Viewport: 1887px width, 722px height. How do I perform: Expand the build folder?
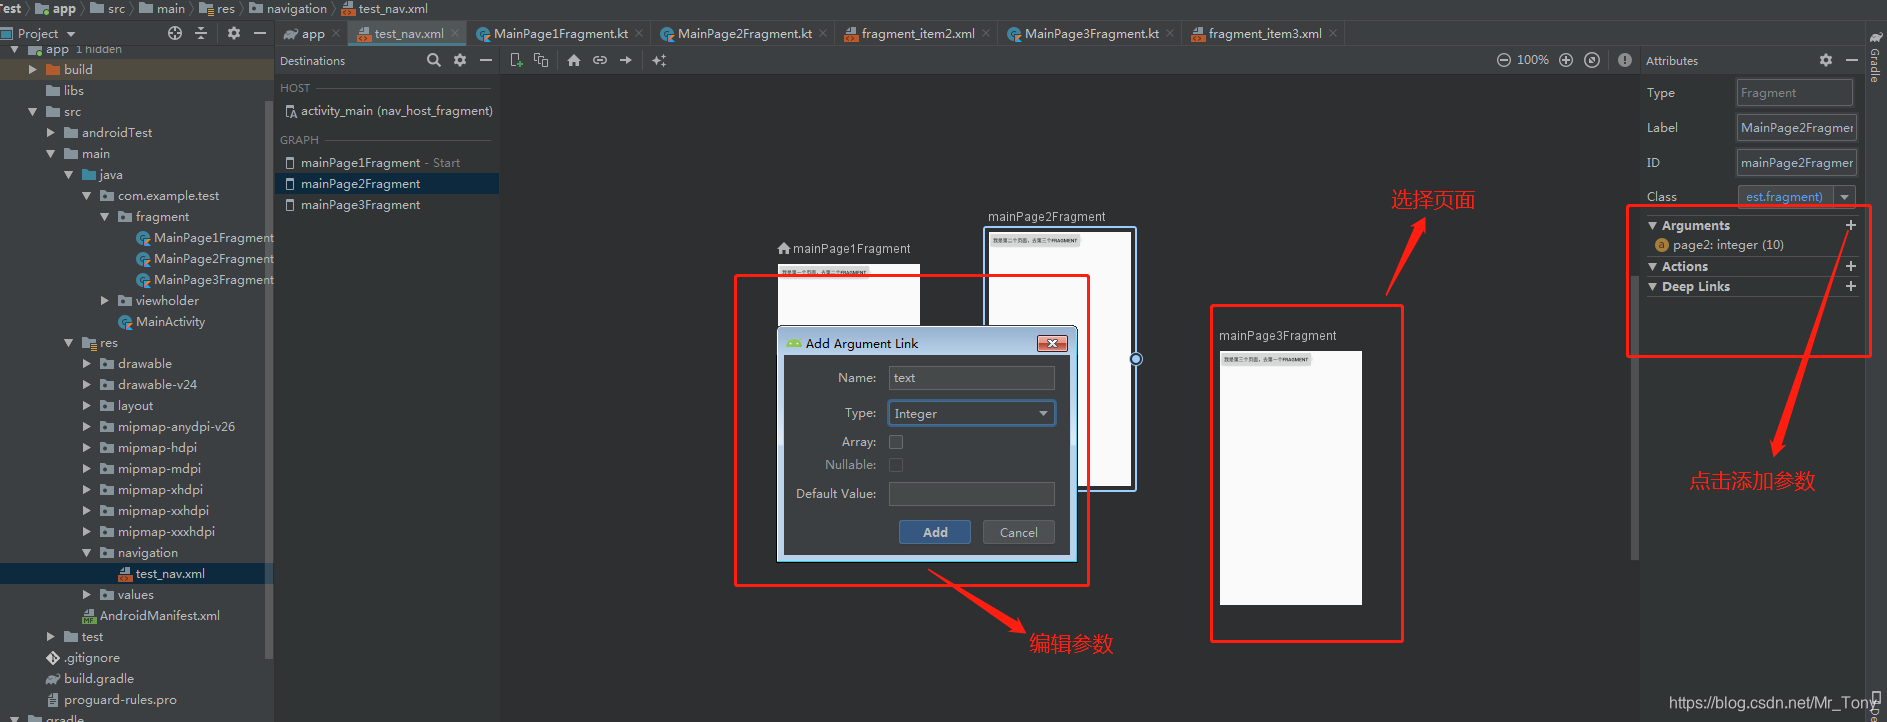click(33, 70)
